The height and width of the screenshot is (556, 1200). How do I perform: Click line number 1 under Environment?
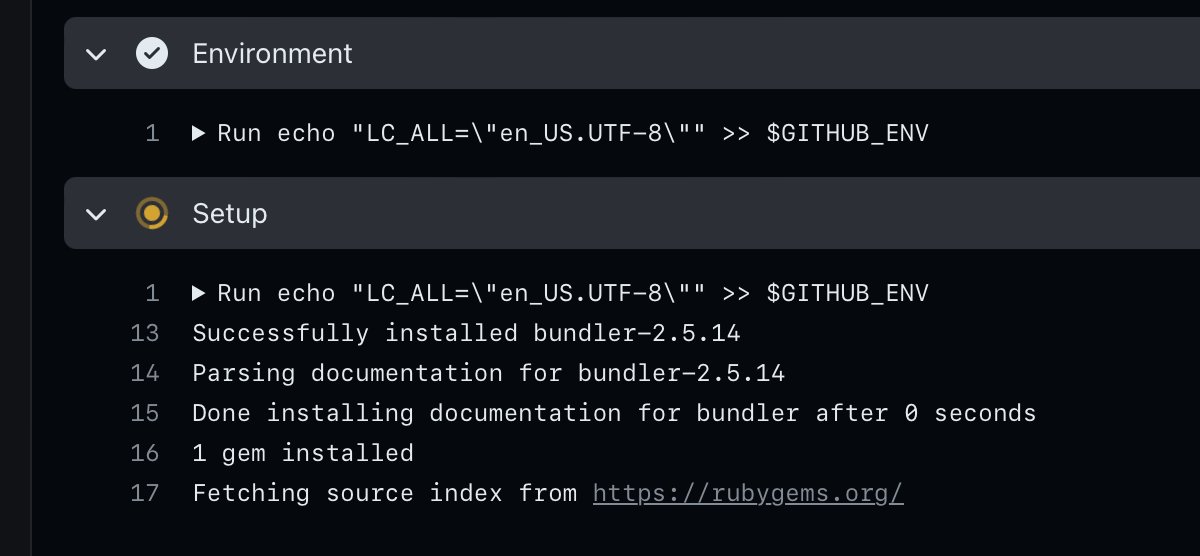[x=152, y=133]
